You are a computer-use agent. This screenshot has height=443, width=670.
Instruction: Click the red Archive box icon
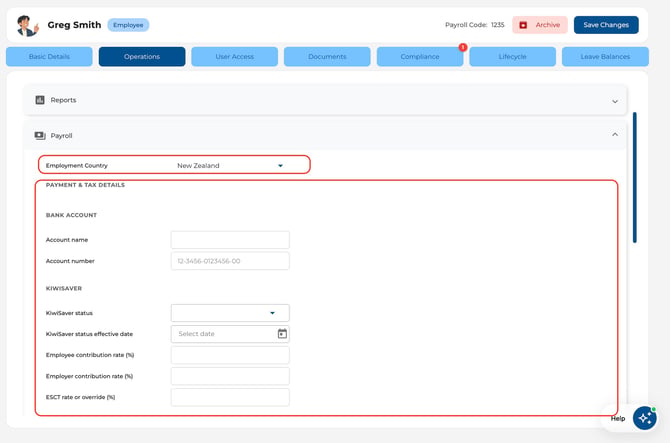[x=523, y=25]
